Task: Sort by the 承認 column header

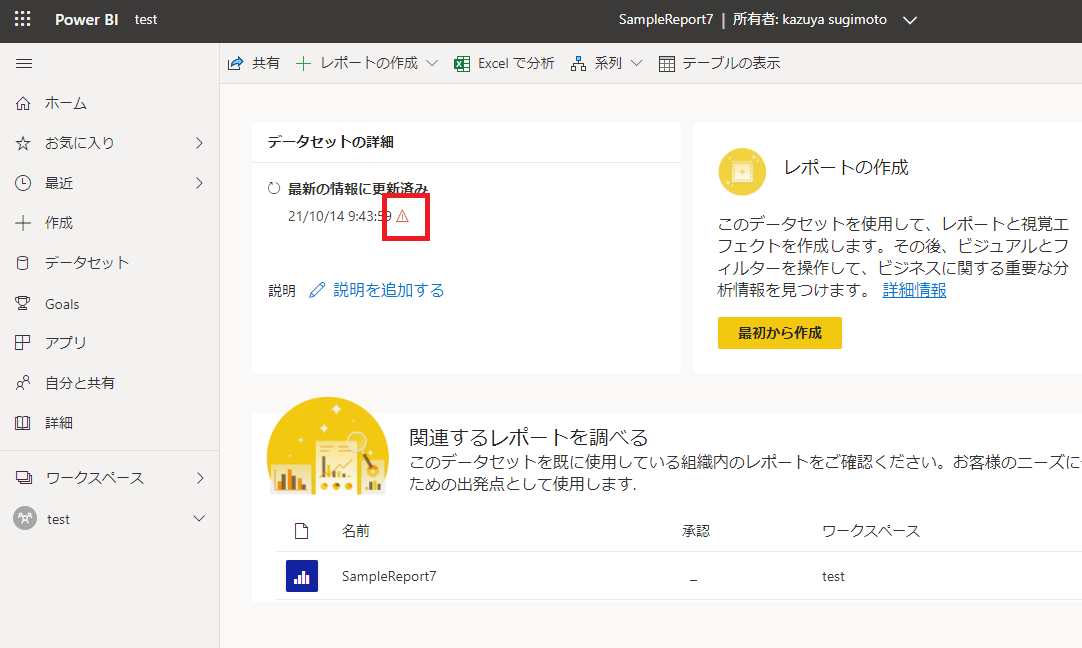Action: pos(696,531)
